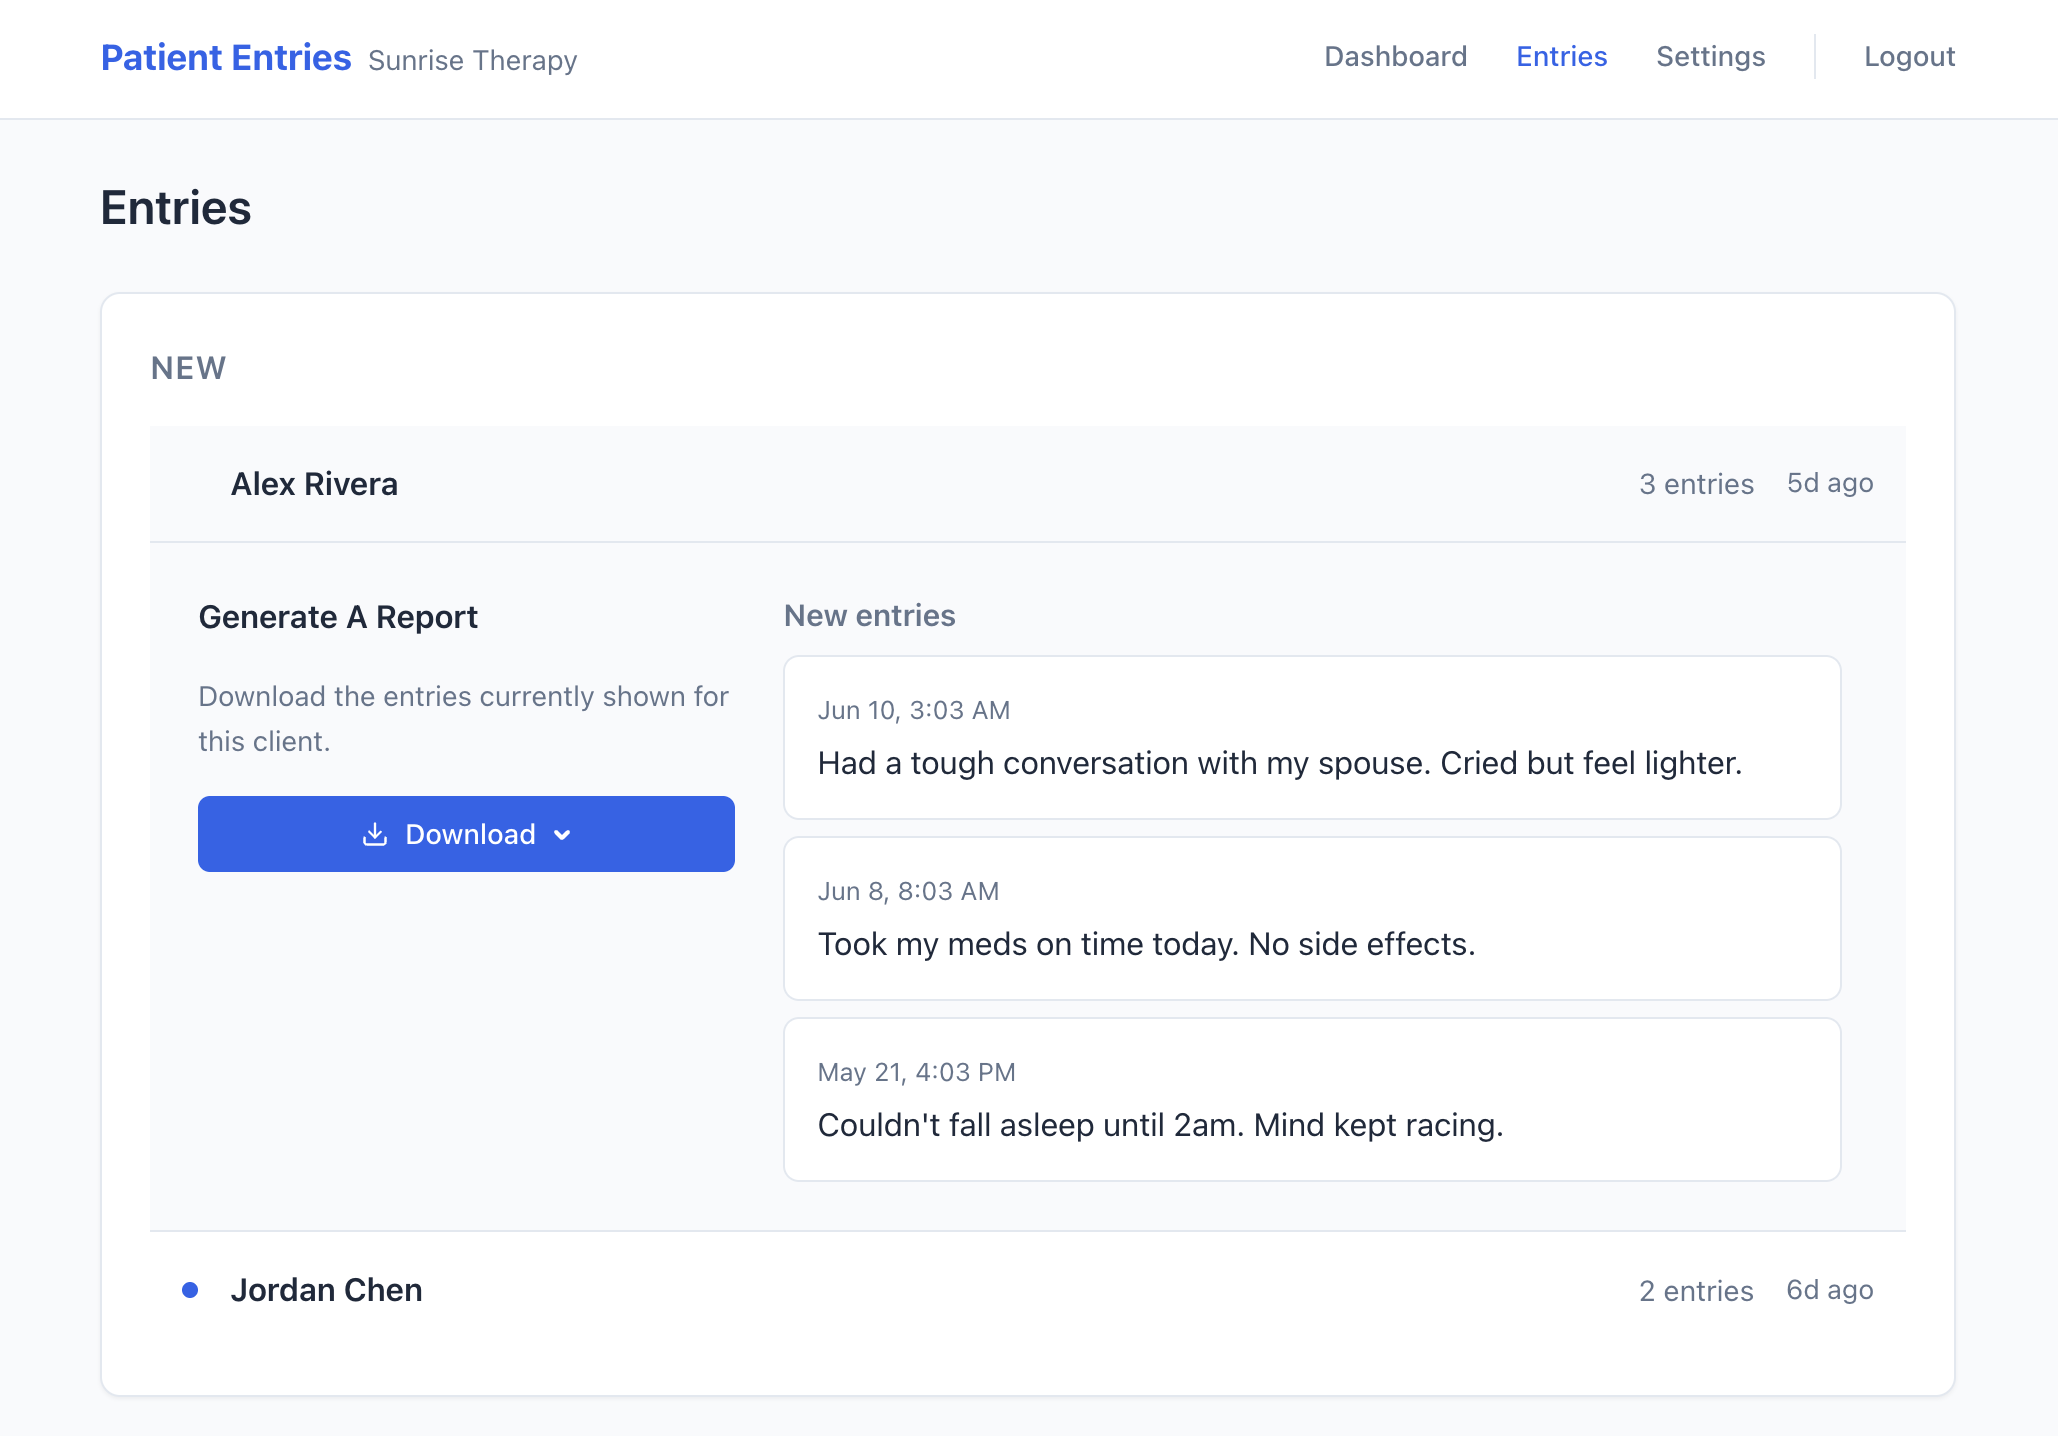Click the "Entries" page heading
The image size is (2058, 1436).
[176, 208]
